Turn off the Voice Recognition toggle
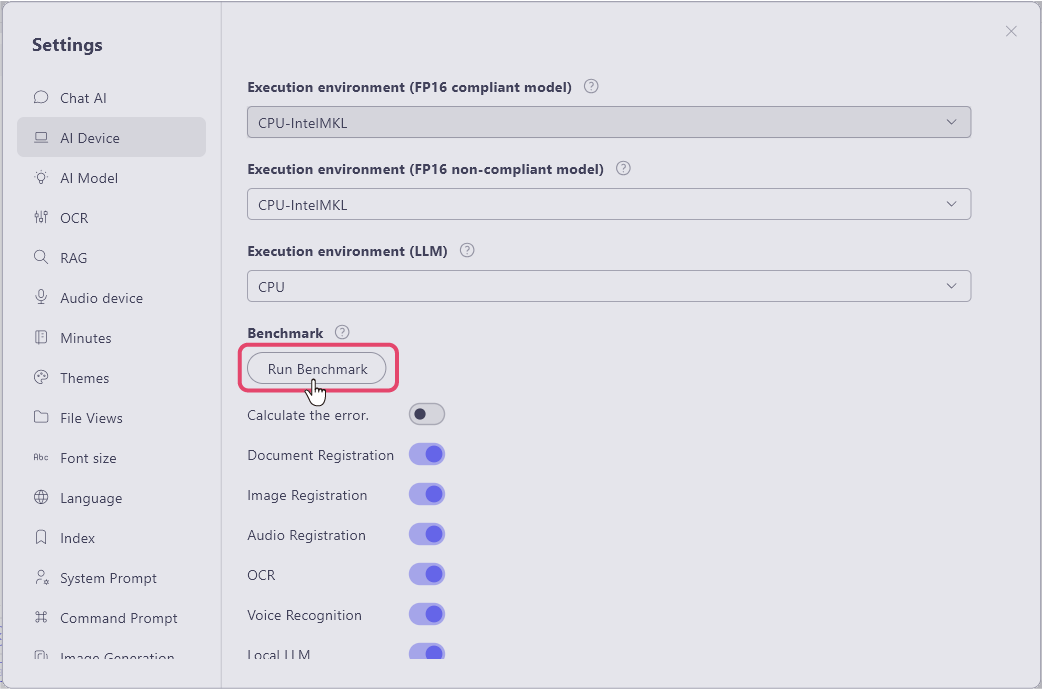Viewport: 1043px width, 689px height. (427, 614)
